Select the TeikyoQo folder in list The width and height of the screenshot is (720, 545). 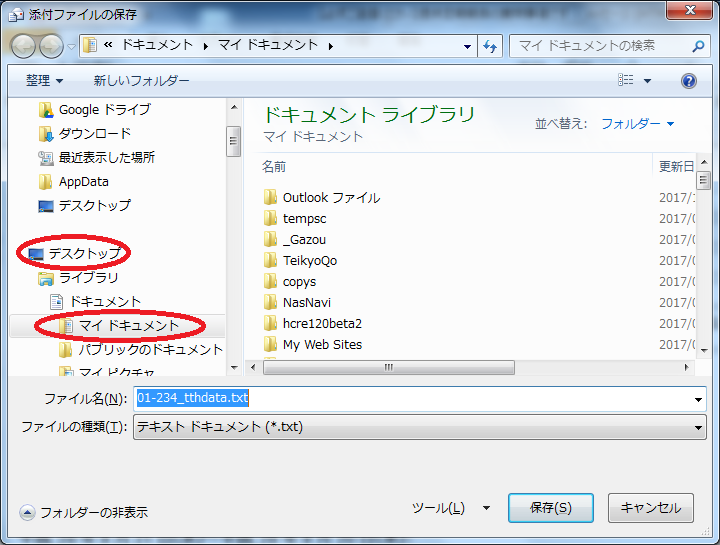[309, 261]
